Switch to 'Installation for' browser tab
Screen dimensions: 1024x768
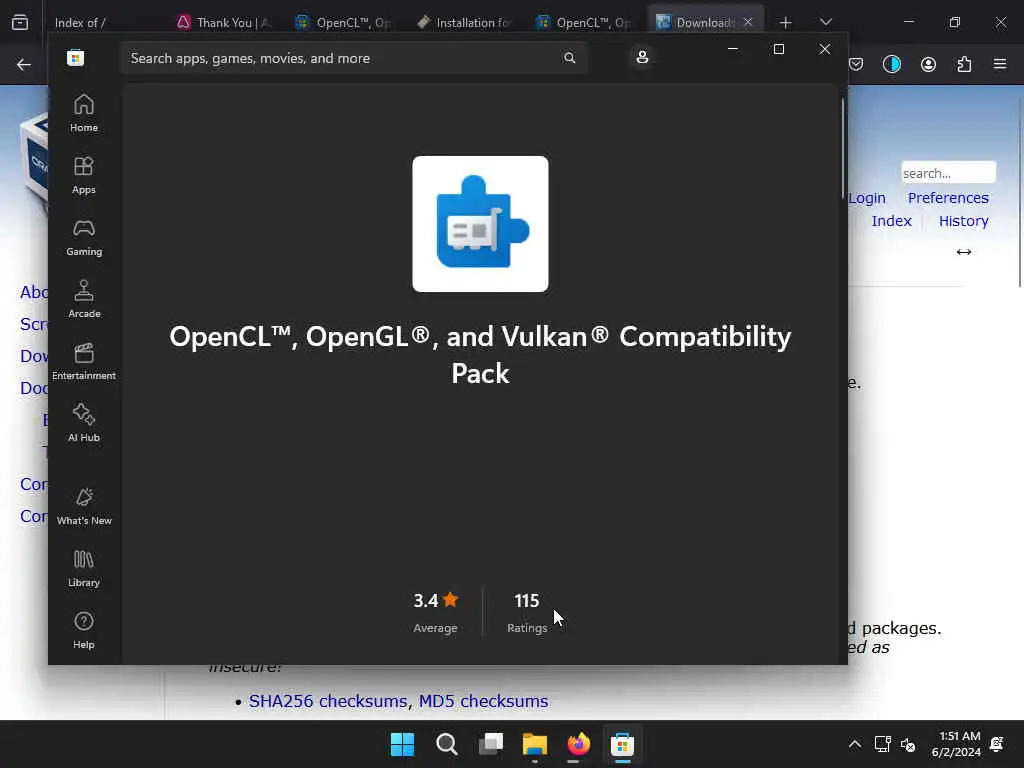click(x=464, y=23)
